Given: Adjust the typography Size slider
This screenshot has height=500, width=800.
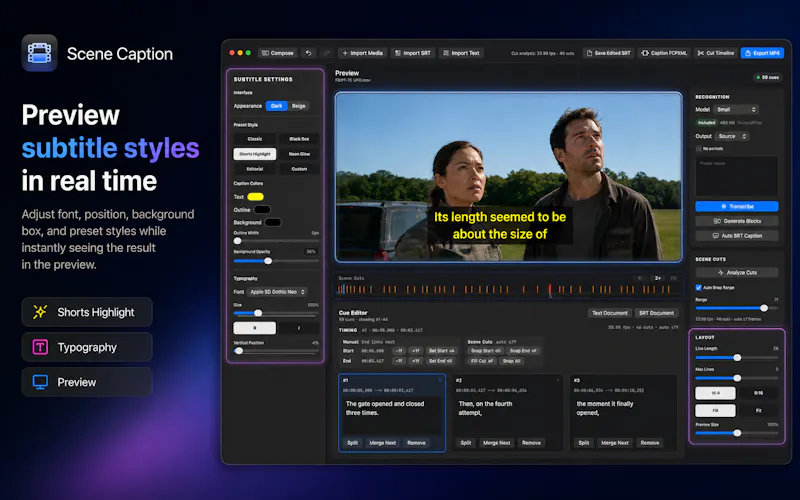Looking at the screenshot, I should pyautogui.click(x=276, y=313).
